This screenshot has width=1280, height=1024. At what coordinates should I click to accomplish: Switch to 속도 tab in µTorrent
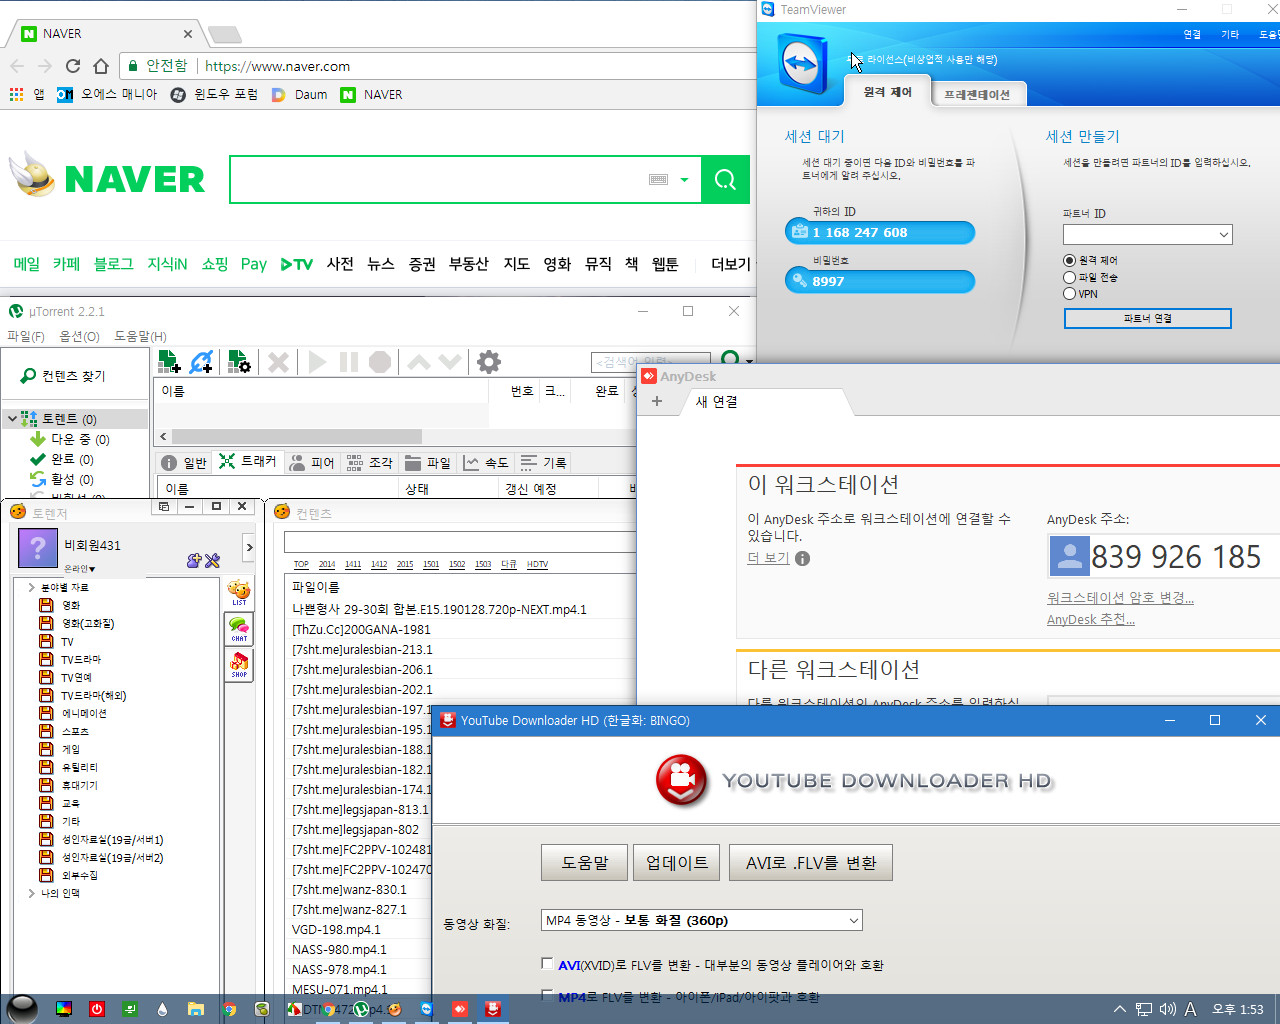[x=486, y=462]
